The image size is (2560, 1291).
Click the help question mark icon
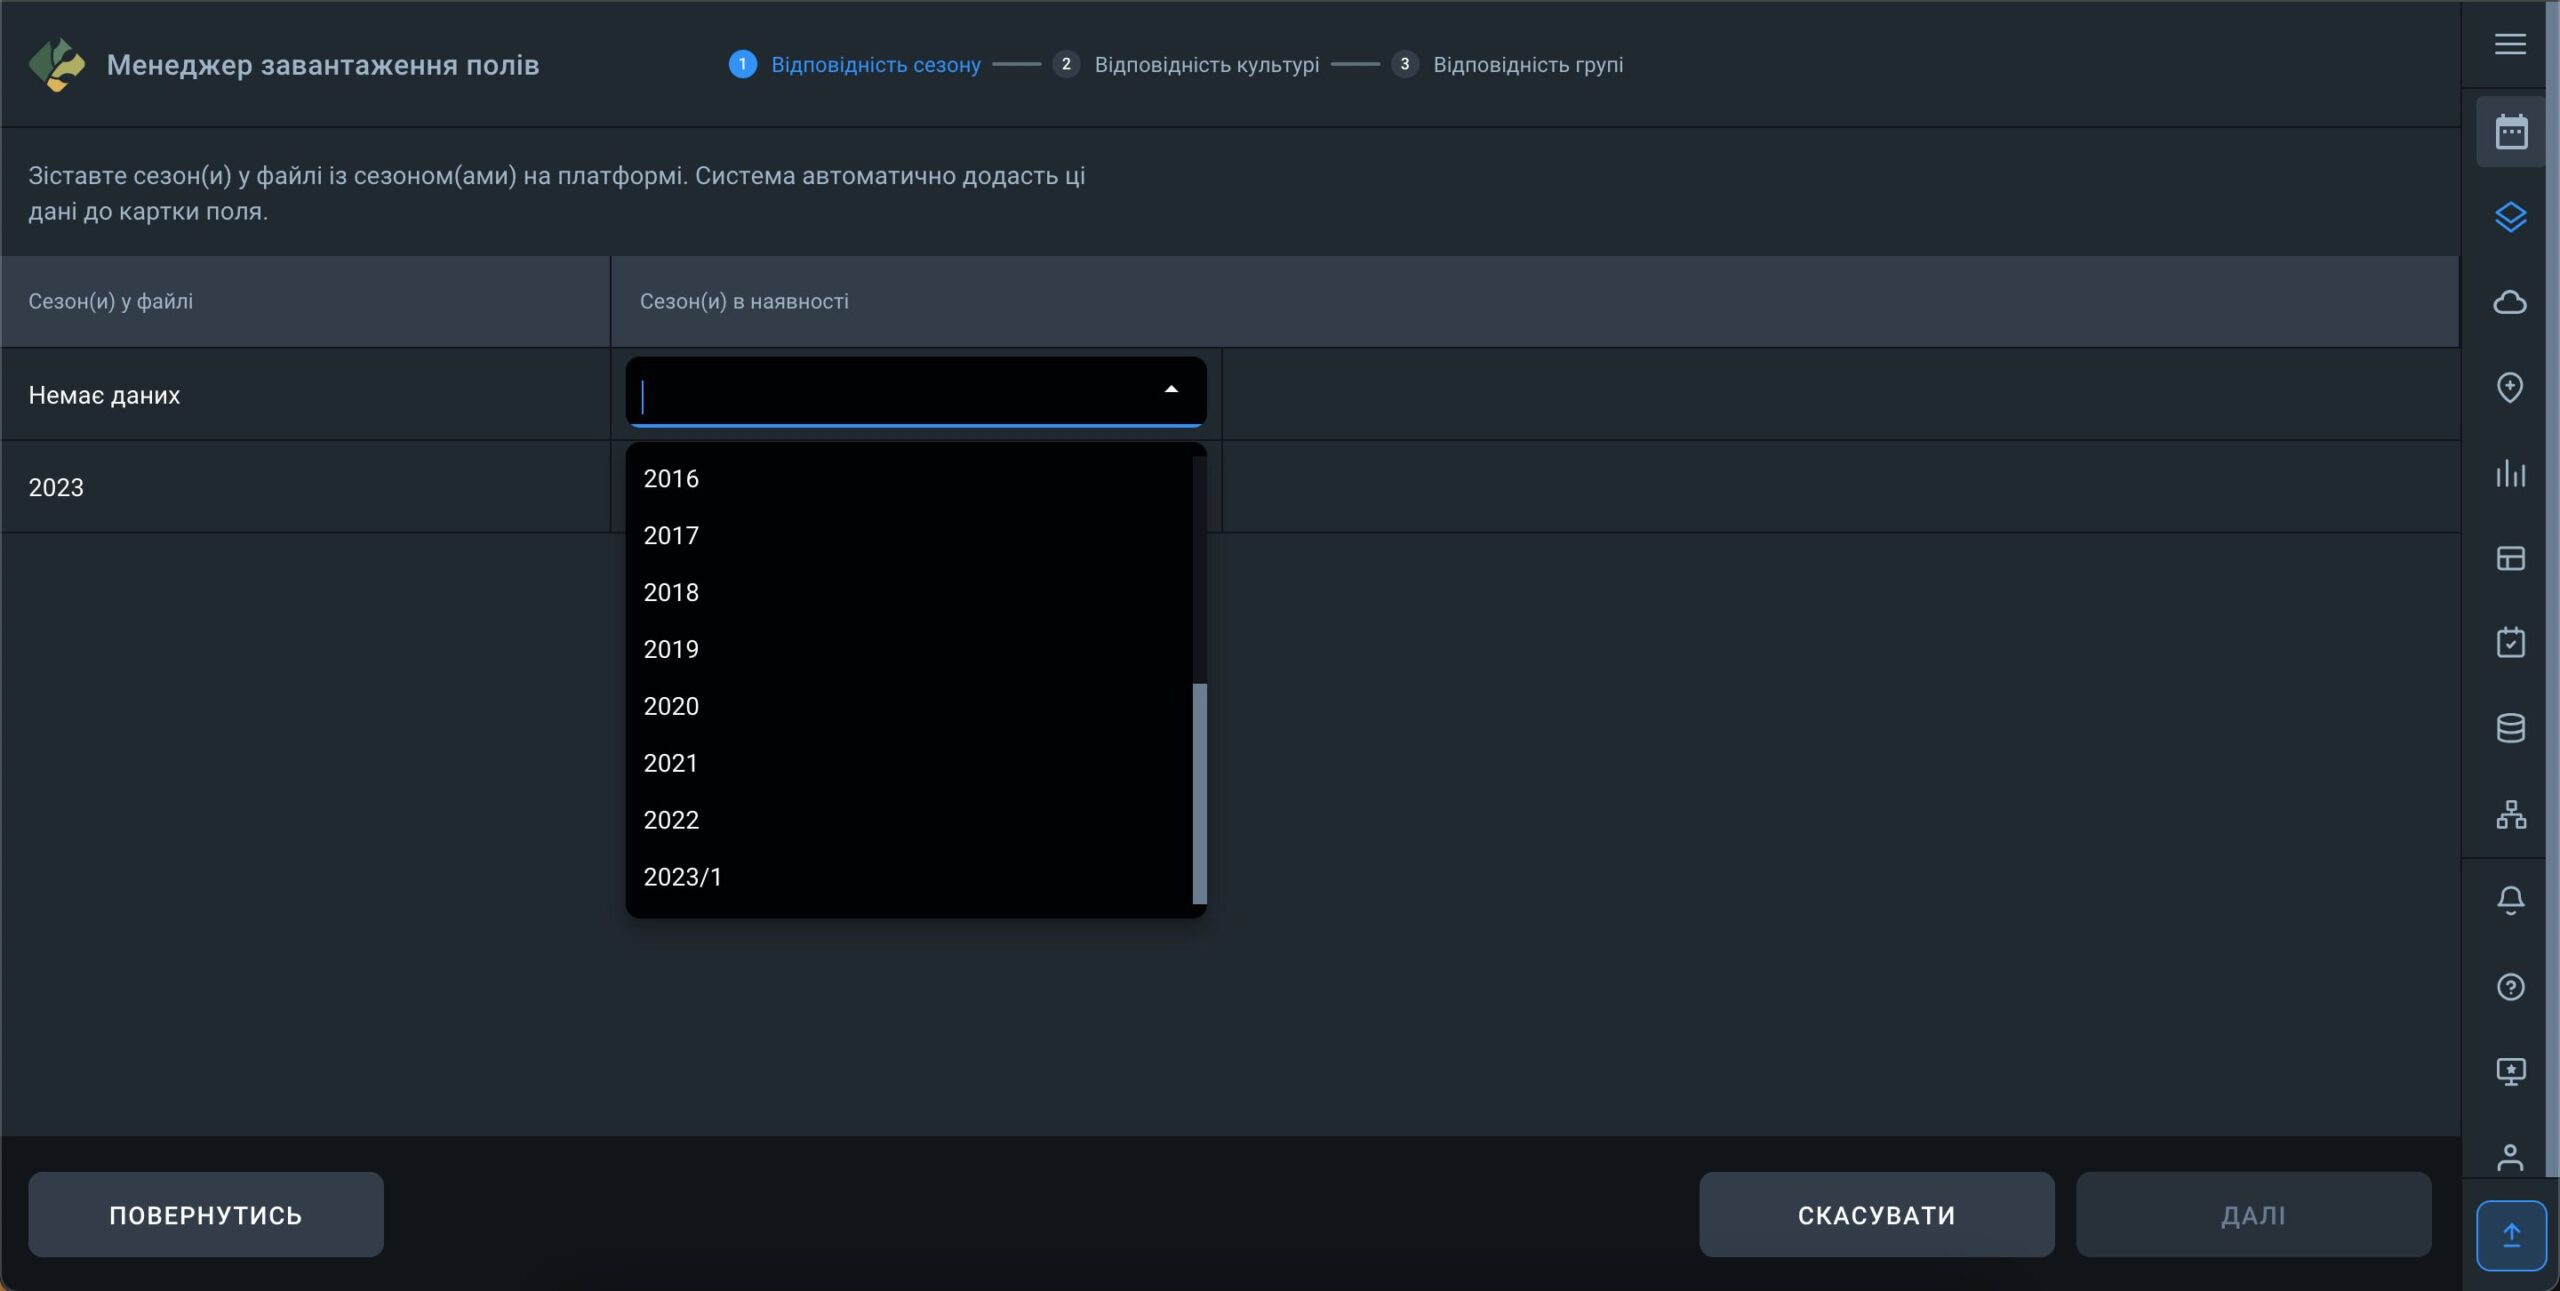[x=2510, y=987]
